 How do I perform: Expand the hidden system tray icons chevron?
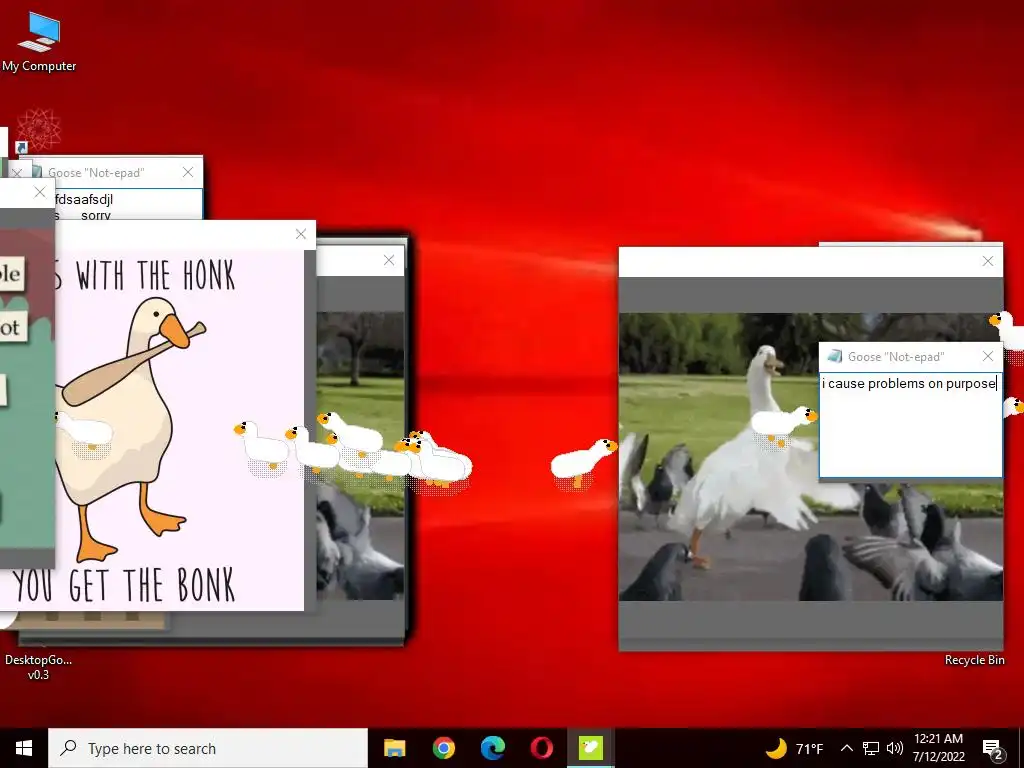[x=846, y=748]
